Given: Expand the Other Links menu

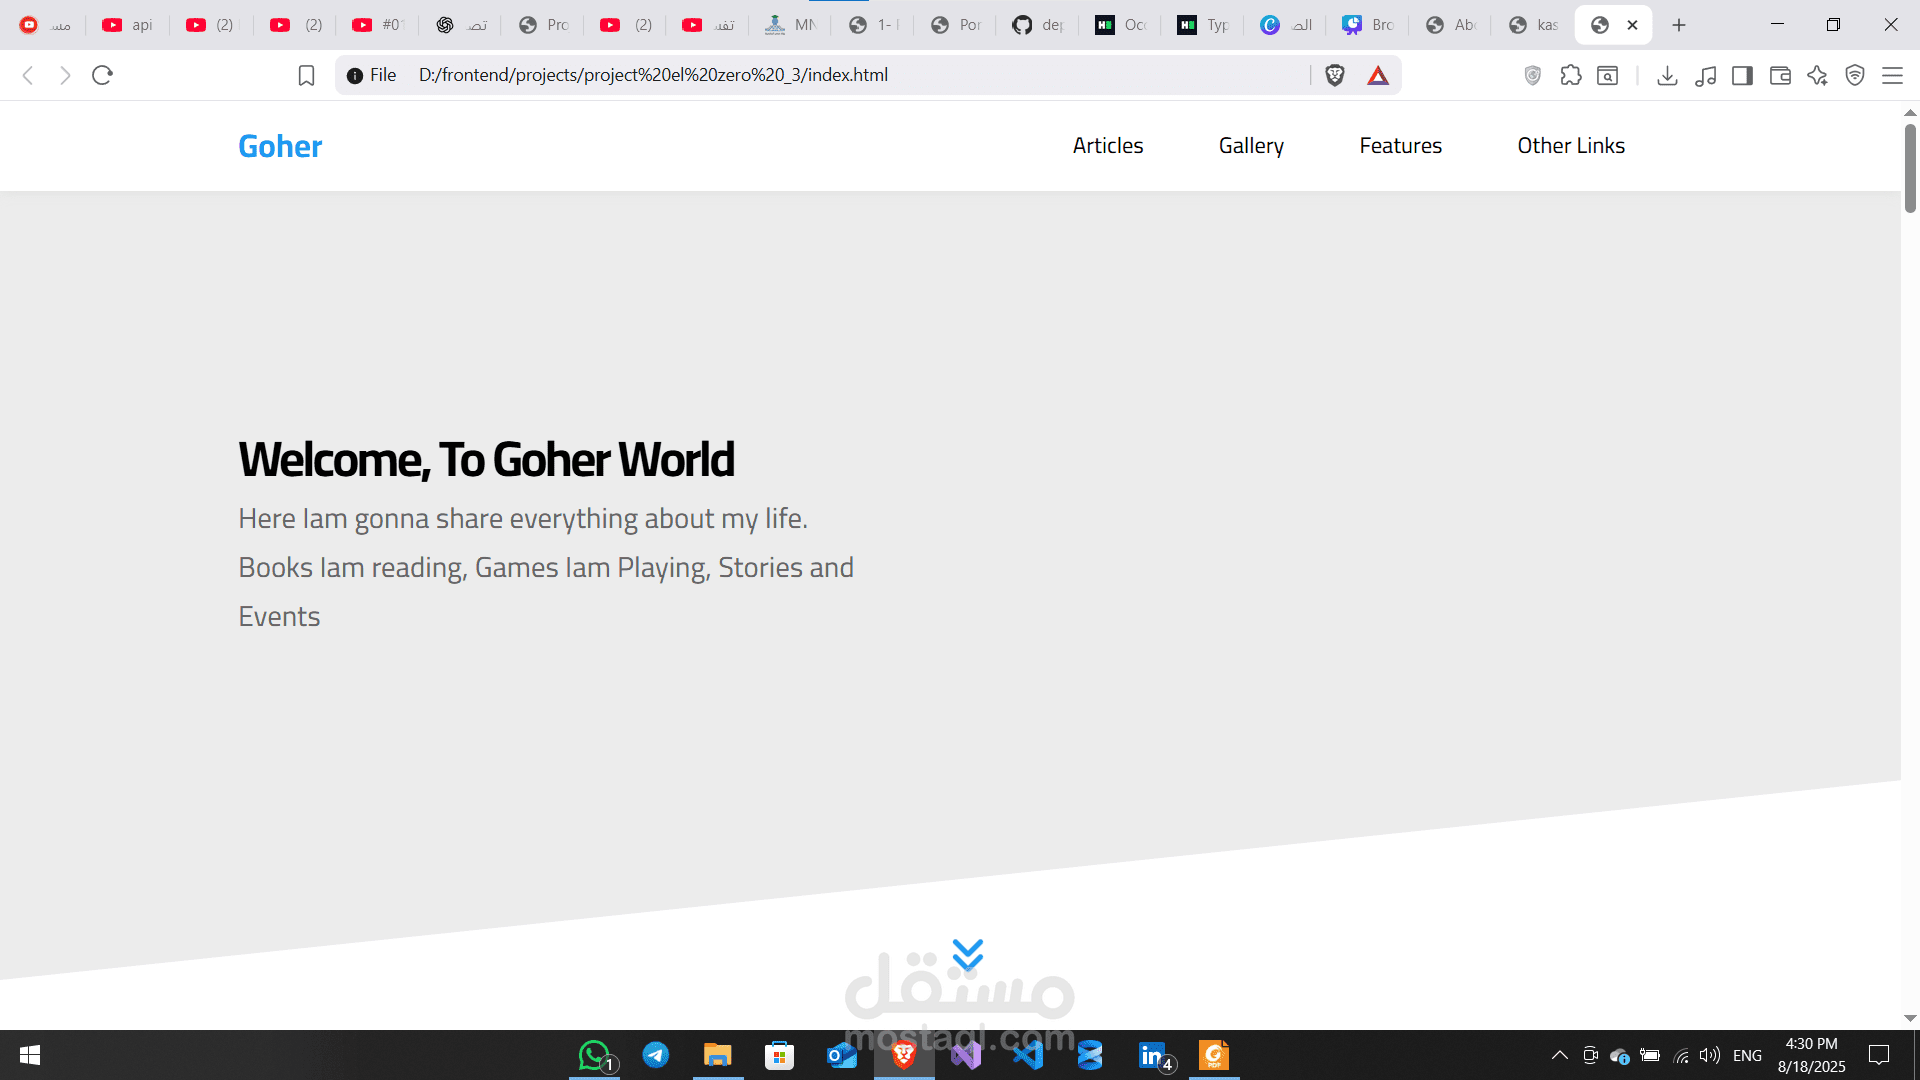Looking at the screenshot, I should tap(1571, 146).
